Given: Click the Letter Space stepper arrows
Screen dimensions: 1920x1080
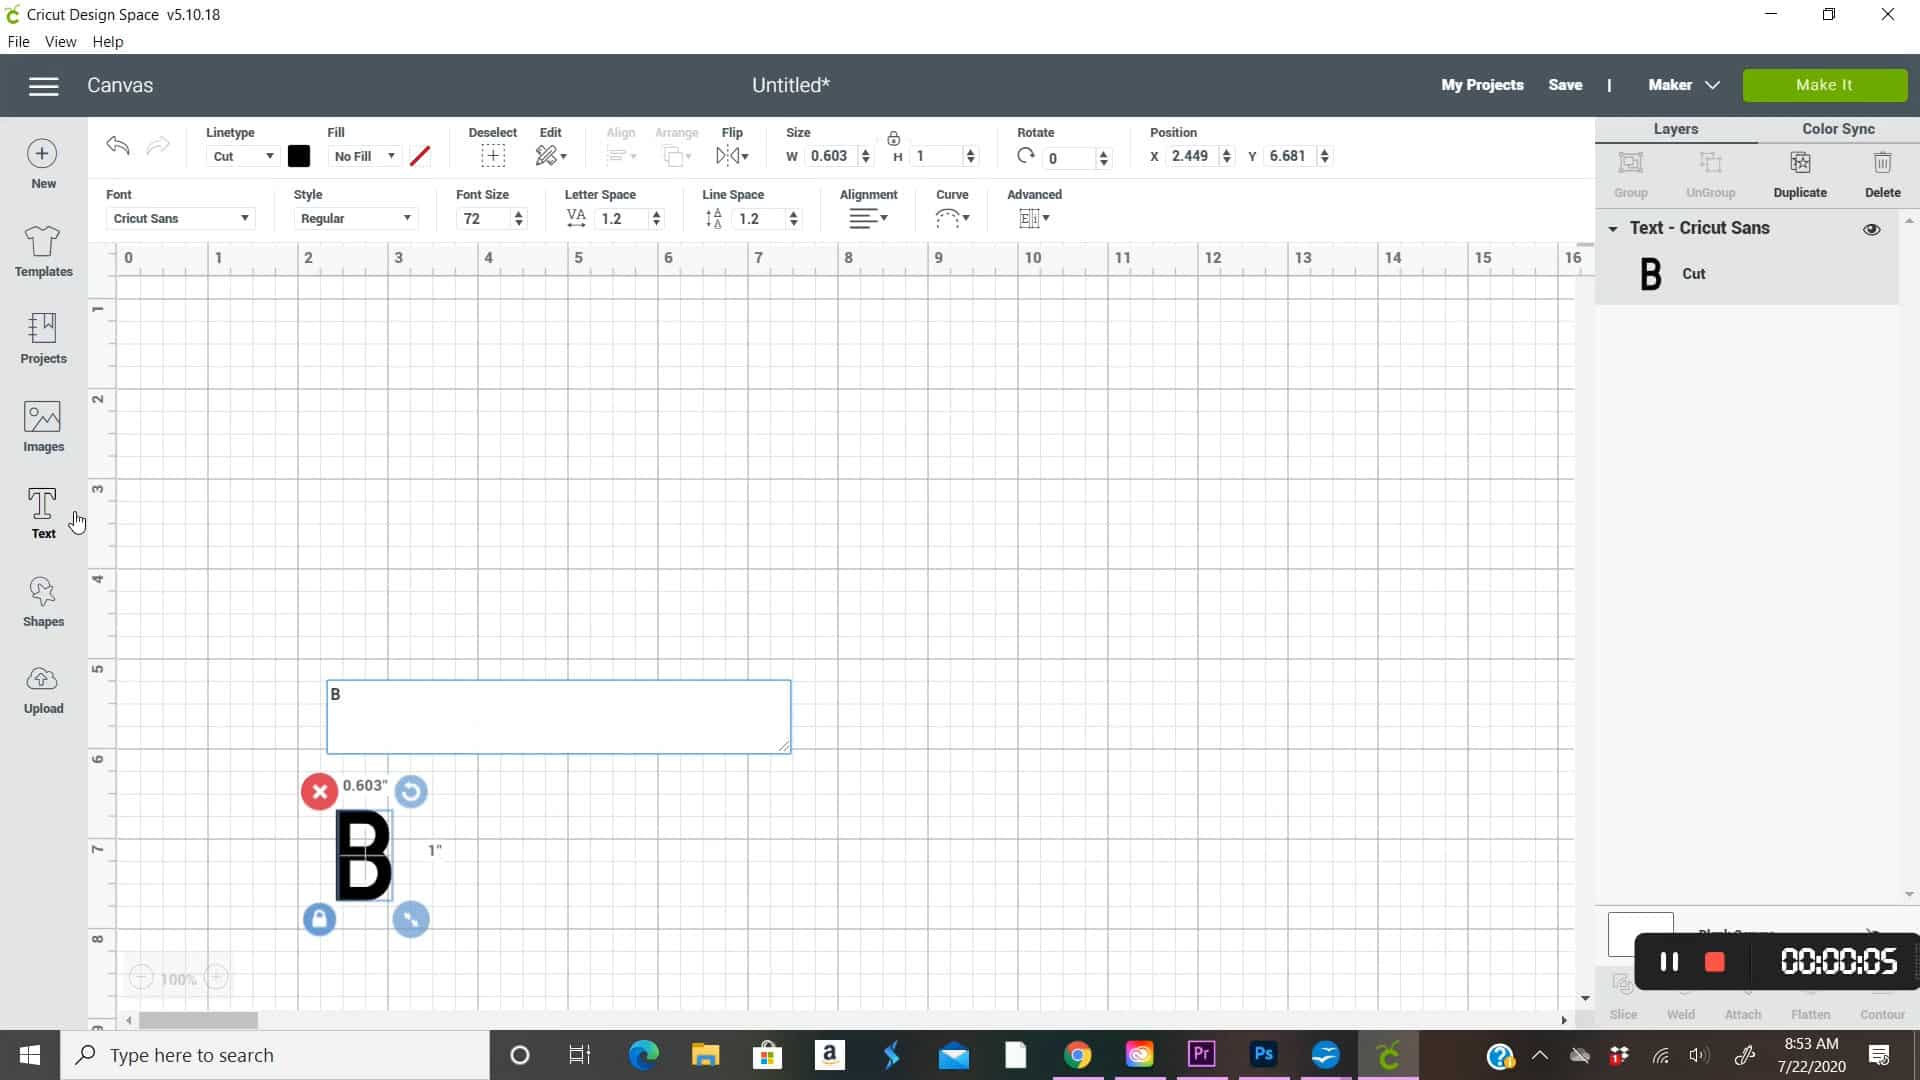Looking at the screenshot, I should pos(656,219).
